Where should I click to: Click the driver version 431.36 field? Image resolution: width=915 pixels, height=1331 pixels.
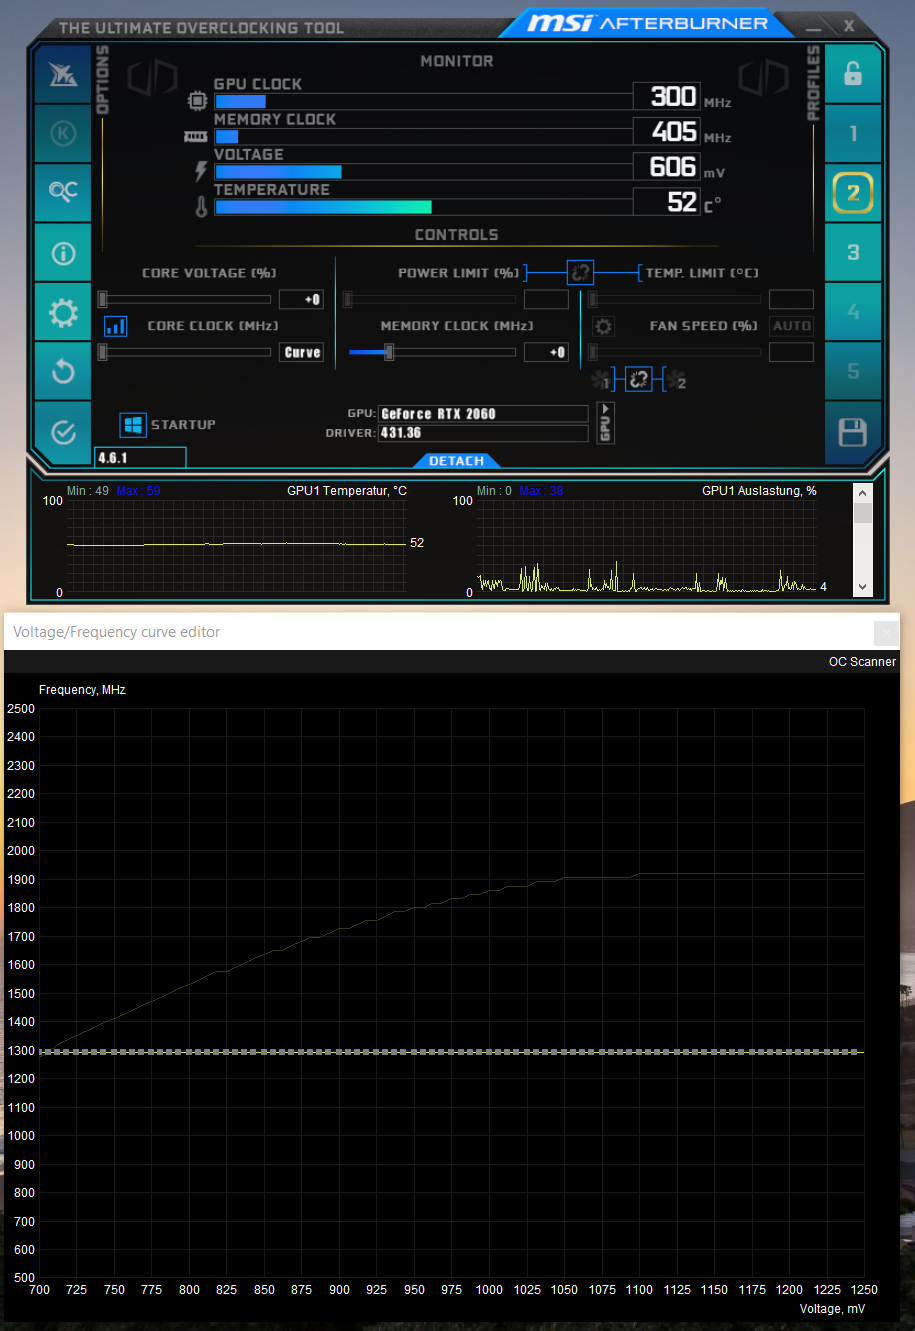(483, 433)
